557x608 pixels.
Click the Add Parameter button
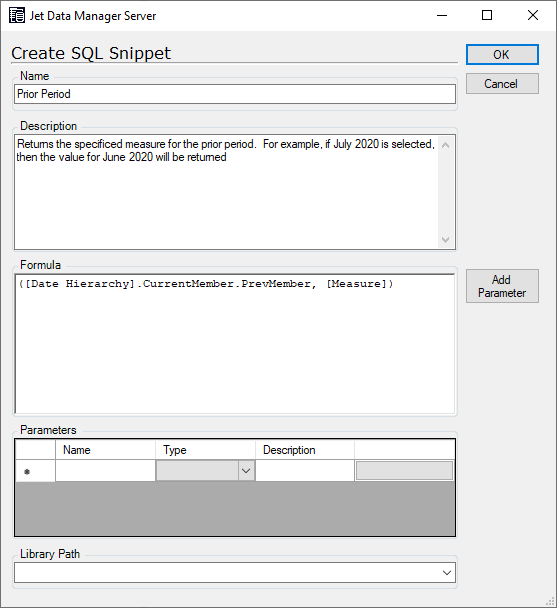[x=502, y=286]
